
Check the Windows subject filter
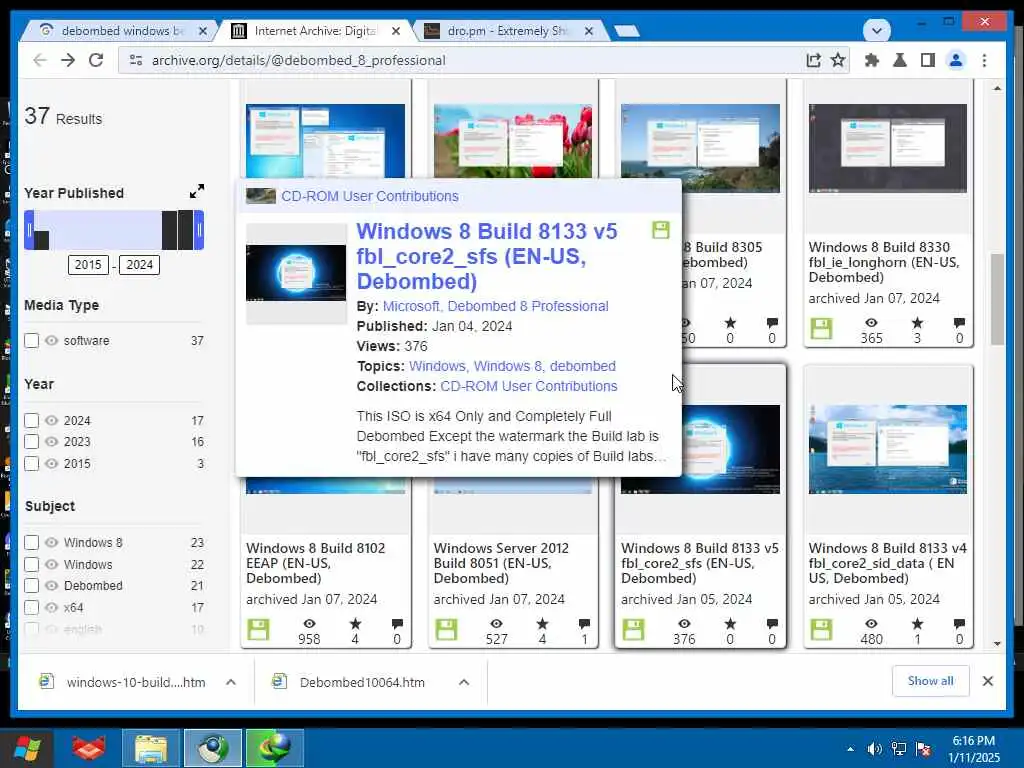[31, 564]
